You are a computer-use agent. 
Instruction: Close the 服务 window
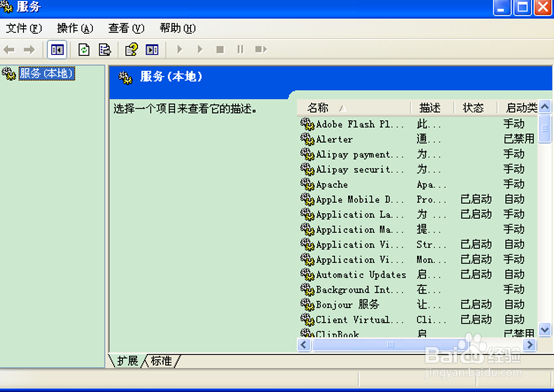coord(543,7)
